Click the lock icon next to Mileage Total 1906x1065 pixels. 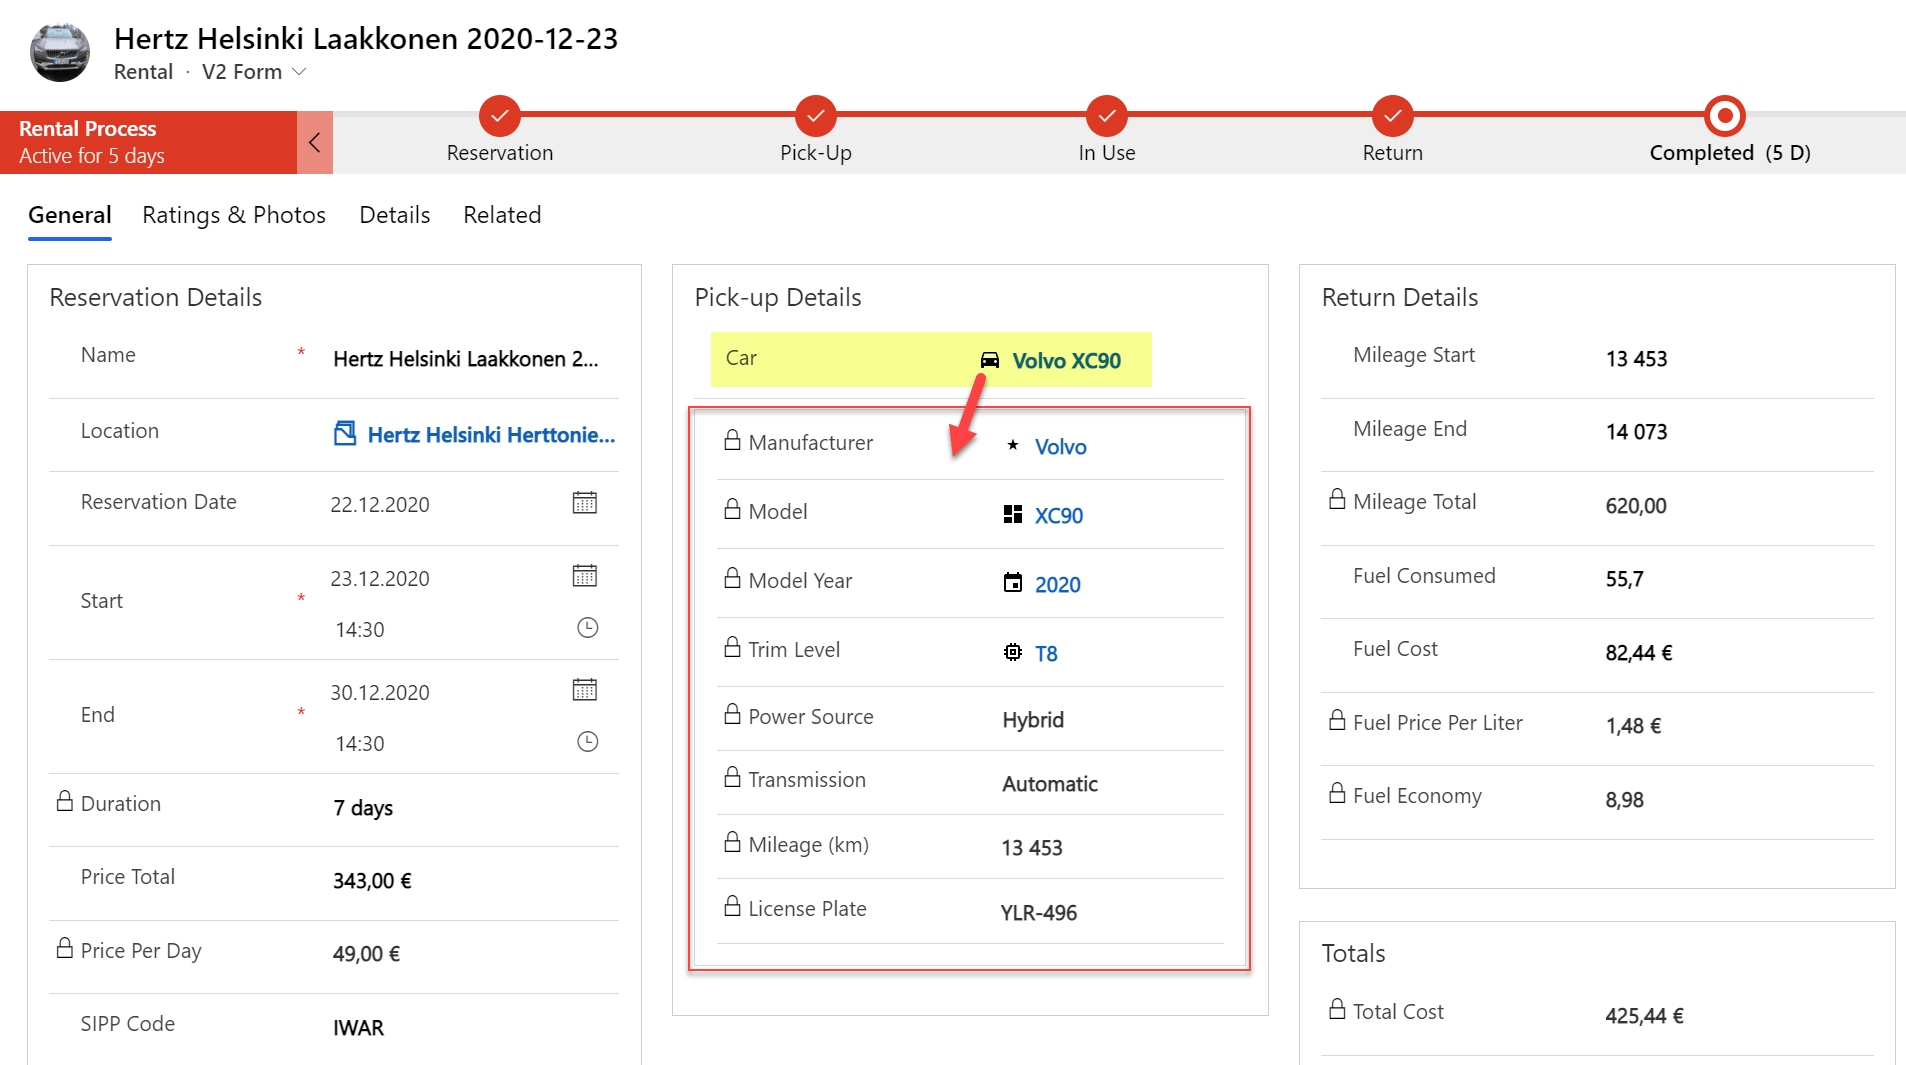coord(1337,499)
